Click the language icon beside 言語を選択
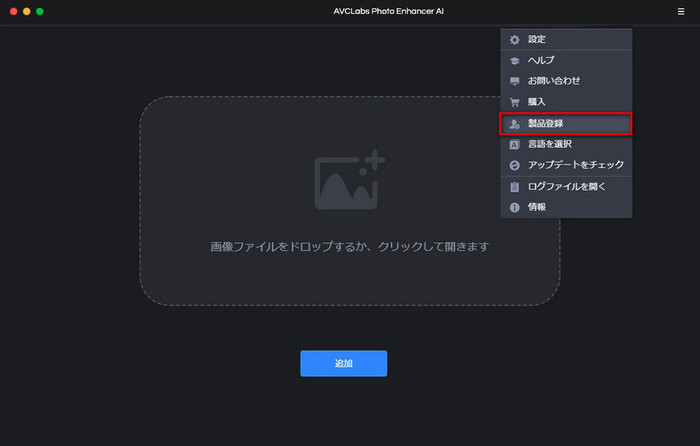 pyautogui.click(x=514, y=144)
